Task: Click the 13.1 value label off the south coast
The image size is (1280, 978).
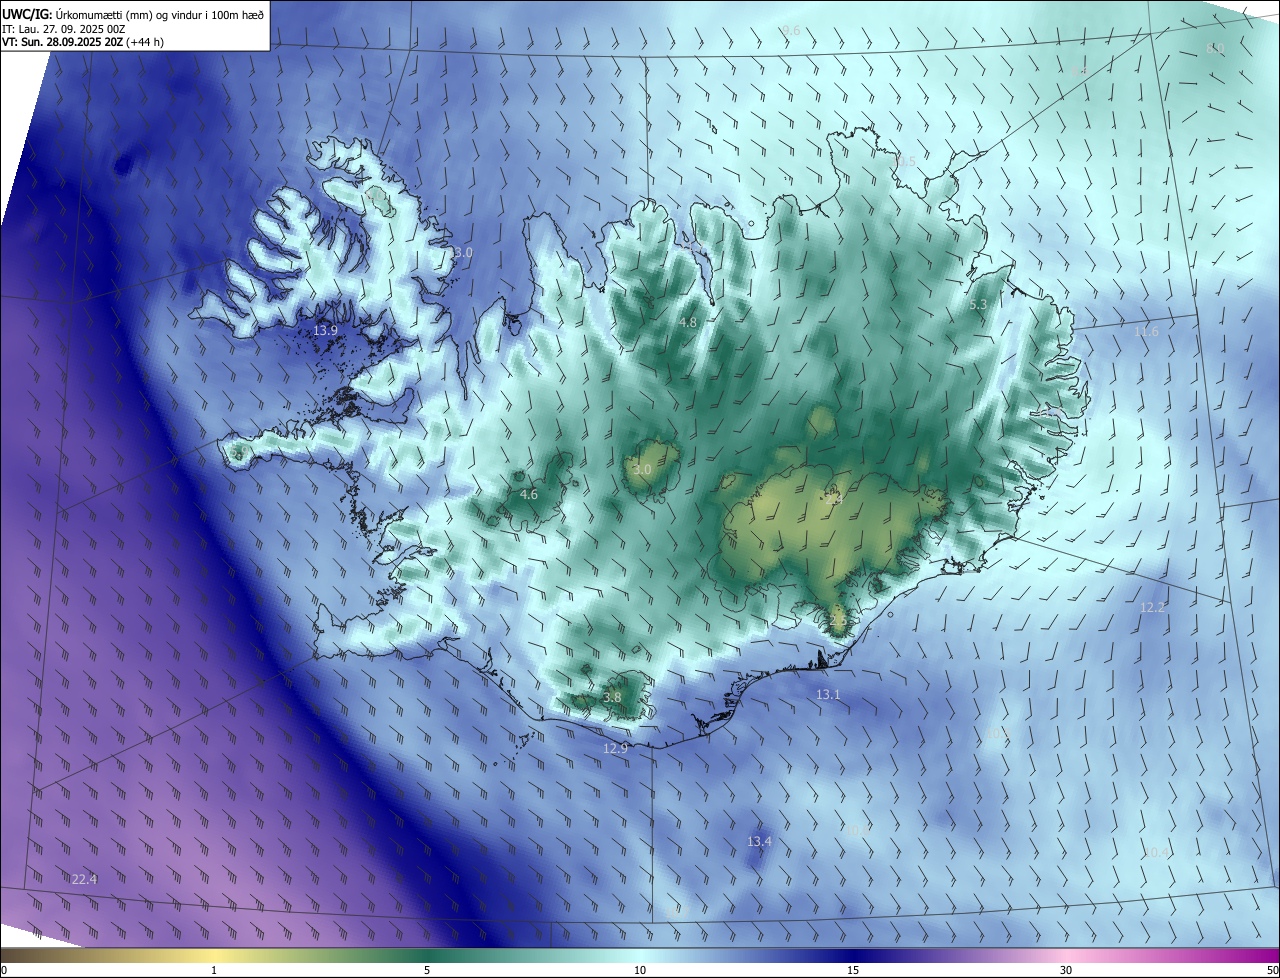Action: click(x=828, y=695)
